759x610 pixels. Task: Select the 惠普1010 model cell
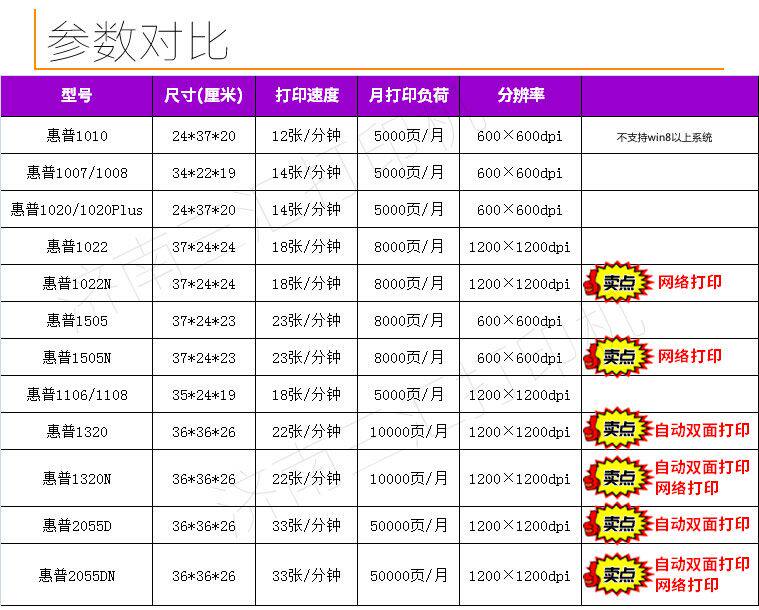pyautogui.click(x=77, y=136)
